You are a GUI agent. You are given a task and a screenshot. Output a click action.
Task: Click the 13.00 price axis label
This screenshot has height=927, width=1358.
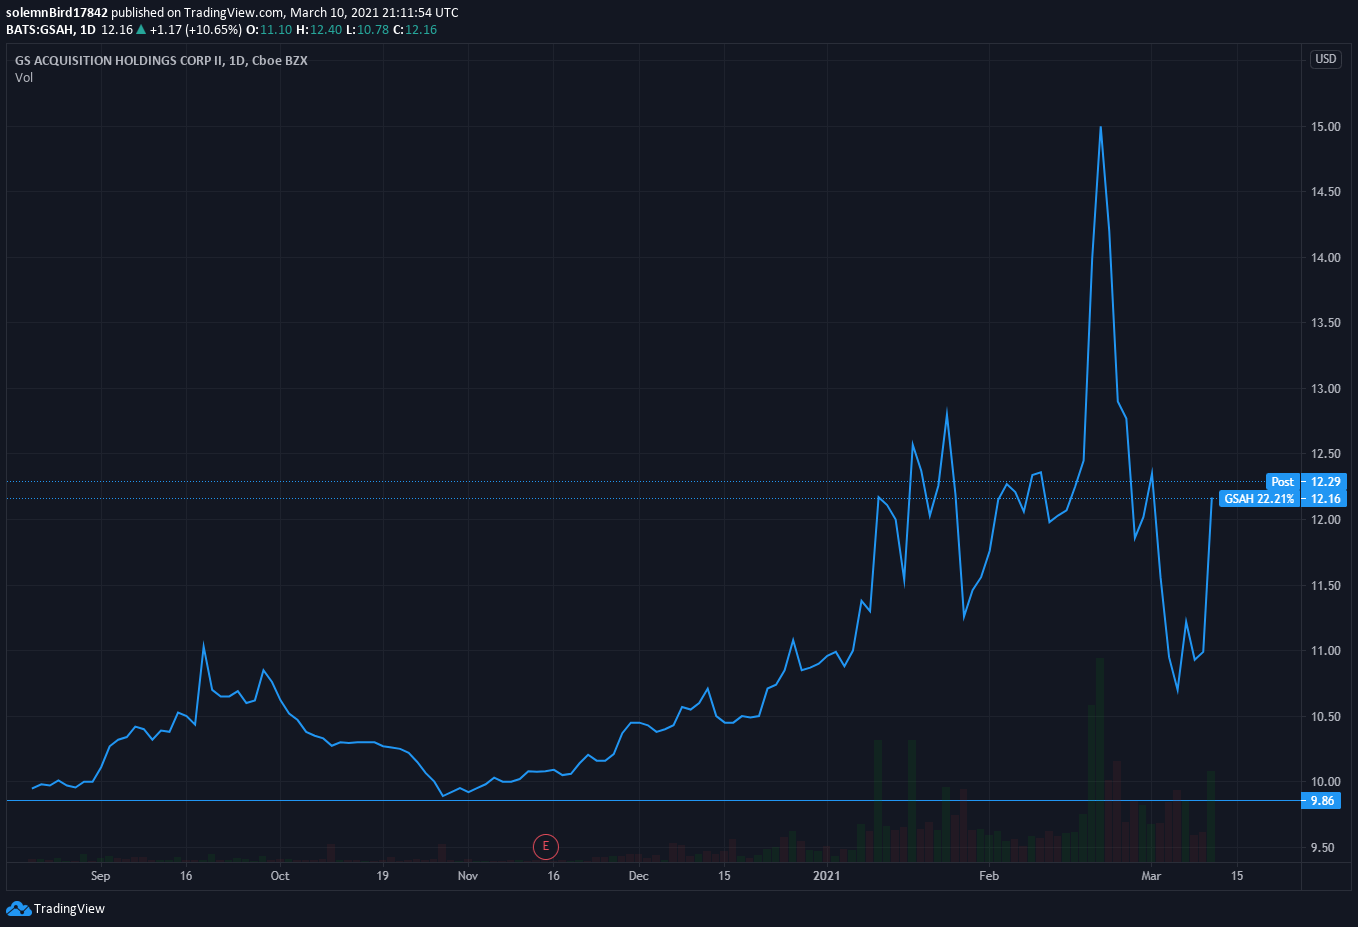pos(1326,389)
